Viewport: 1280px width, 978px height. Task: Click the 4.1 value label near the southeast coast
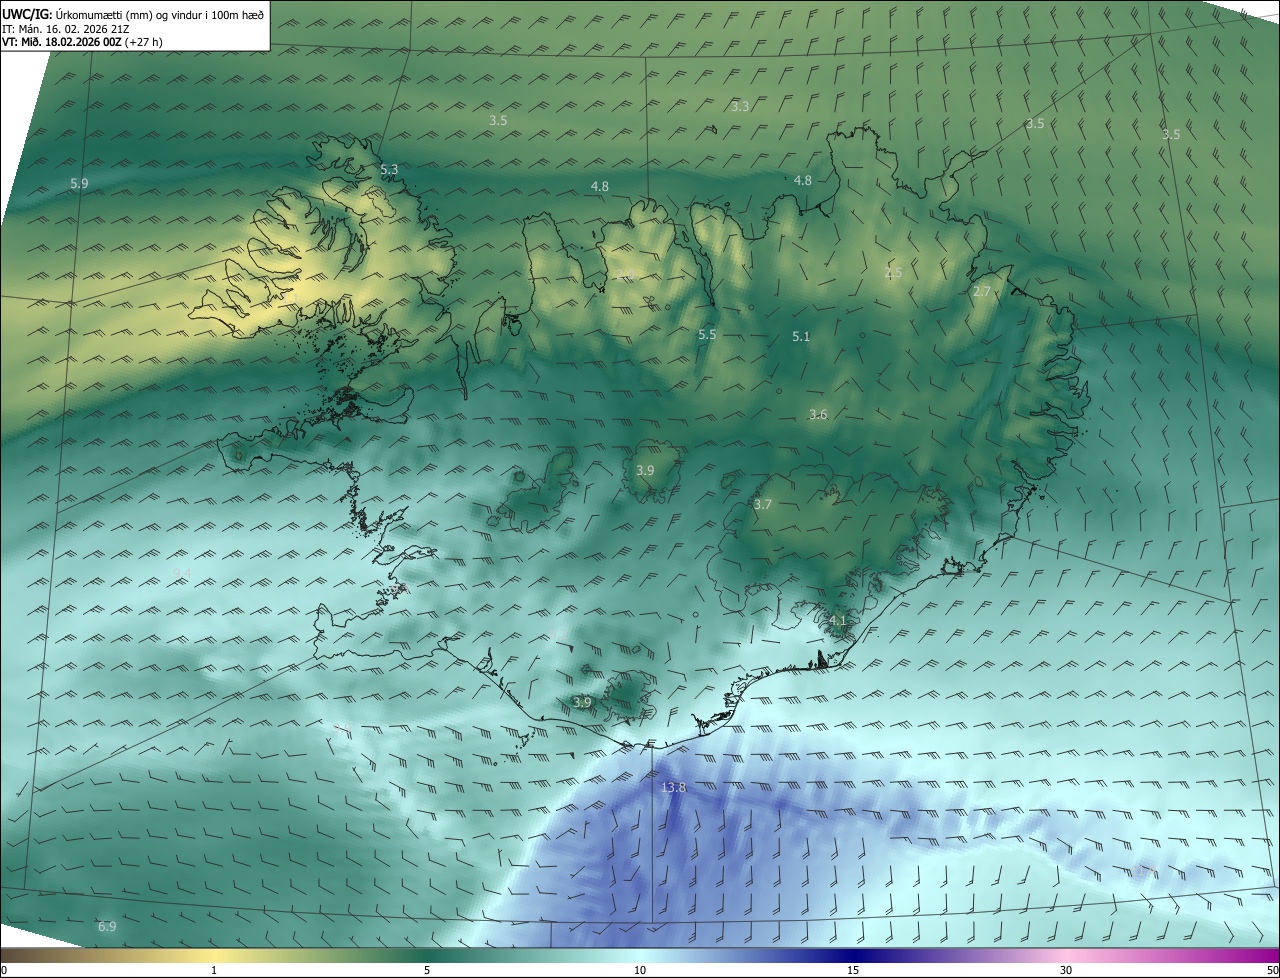click(x=837, y=621)
